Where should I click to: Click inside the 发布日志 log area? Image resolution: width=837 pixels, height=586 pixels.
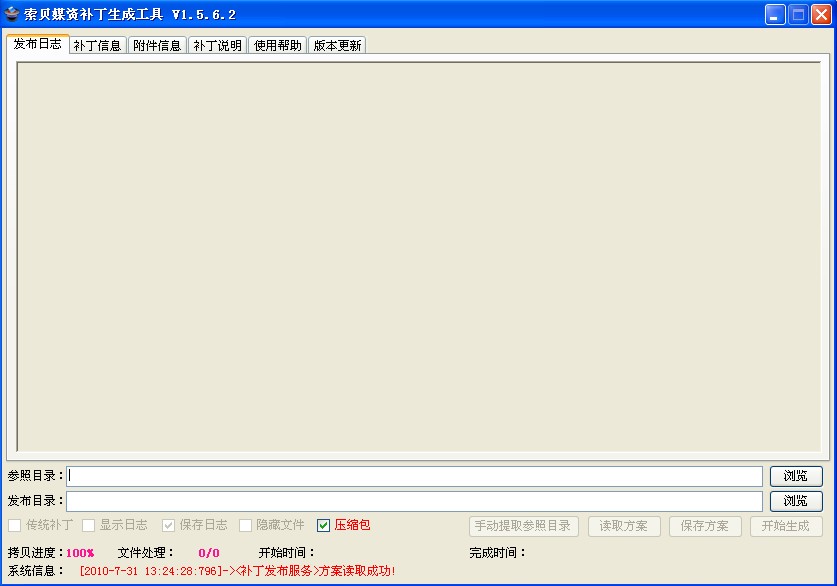tap(419, 257)
